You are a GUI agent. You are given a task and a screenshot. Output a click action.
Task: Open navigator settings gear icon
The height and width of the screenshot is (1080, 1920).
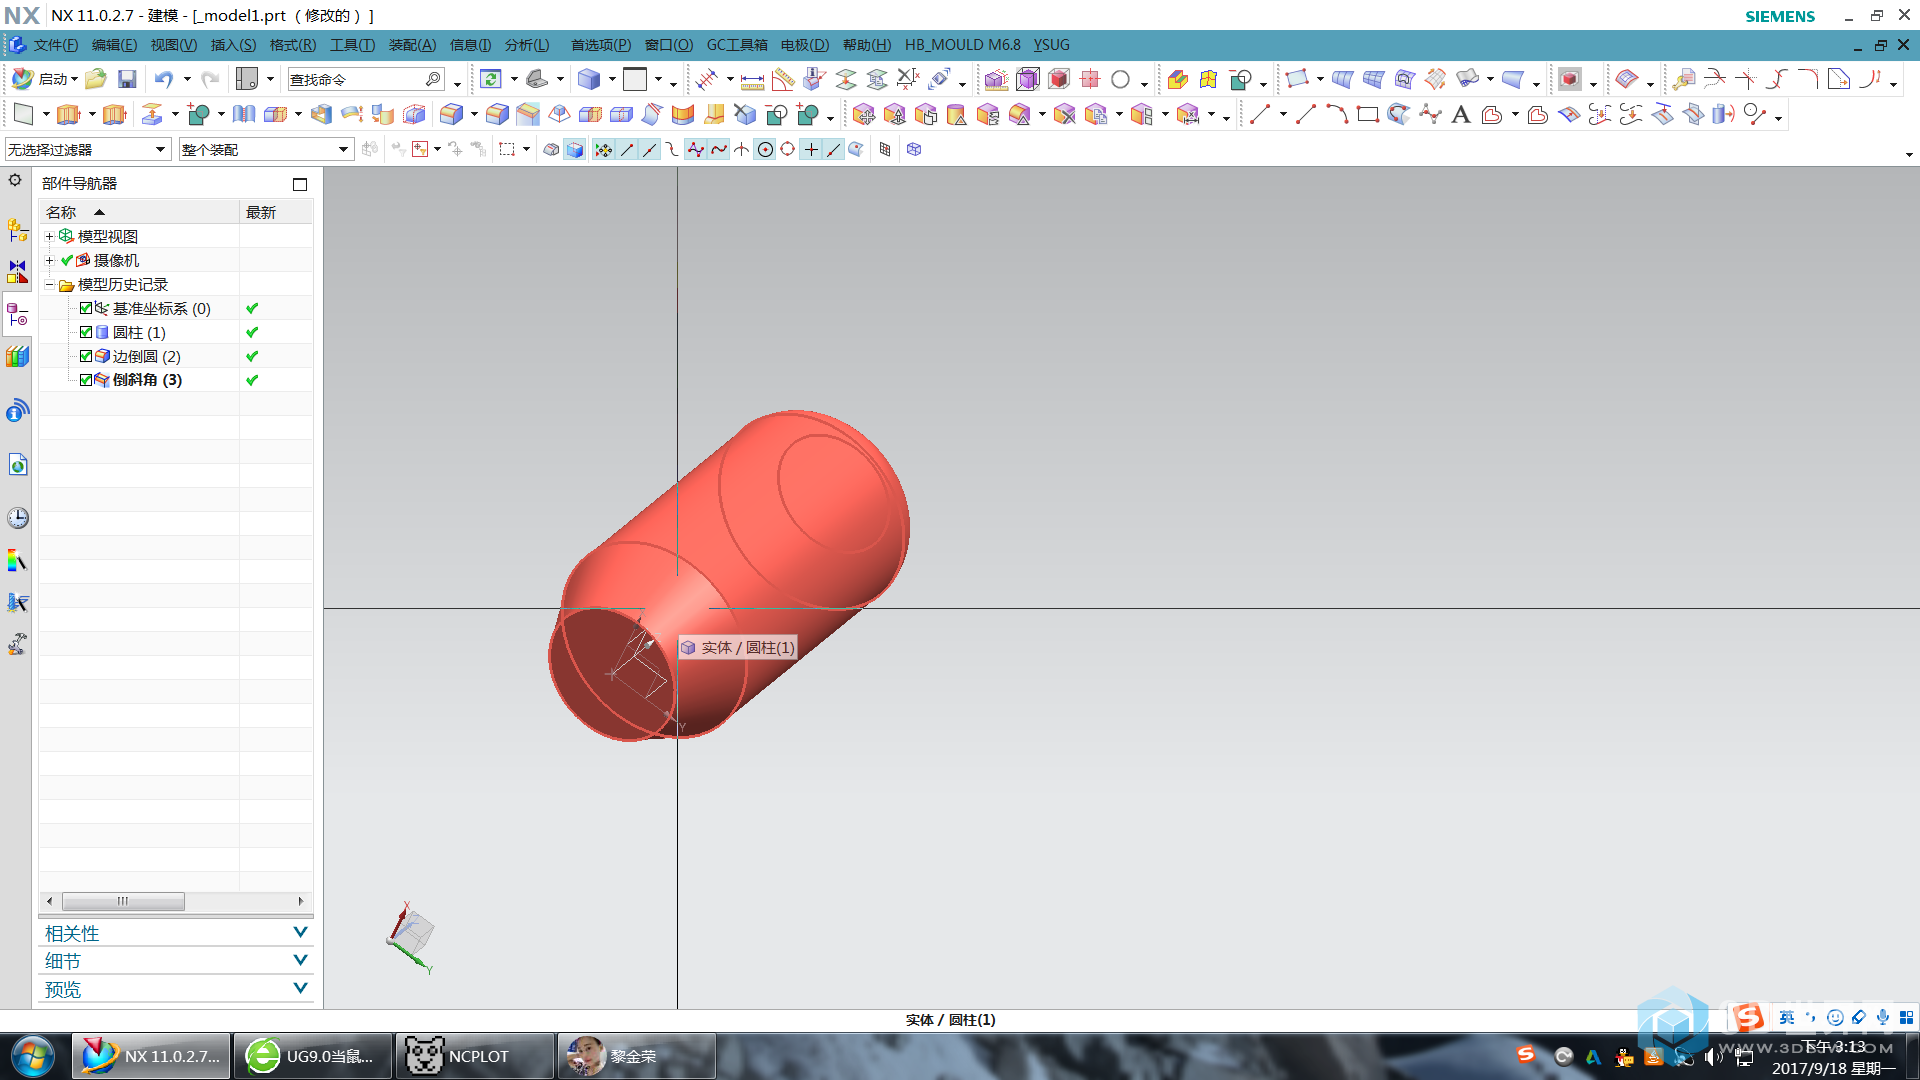[15, 180]
